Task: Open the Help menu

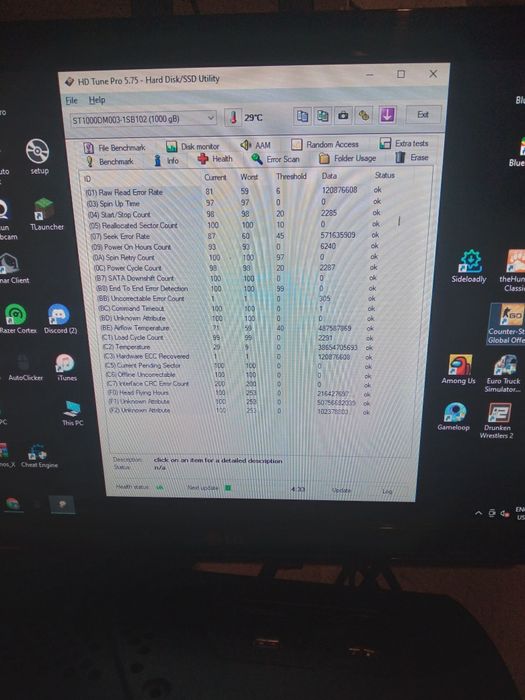Action: tap(97, 100)
